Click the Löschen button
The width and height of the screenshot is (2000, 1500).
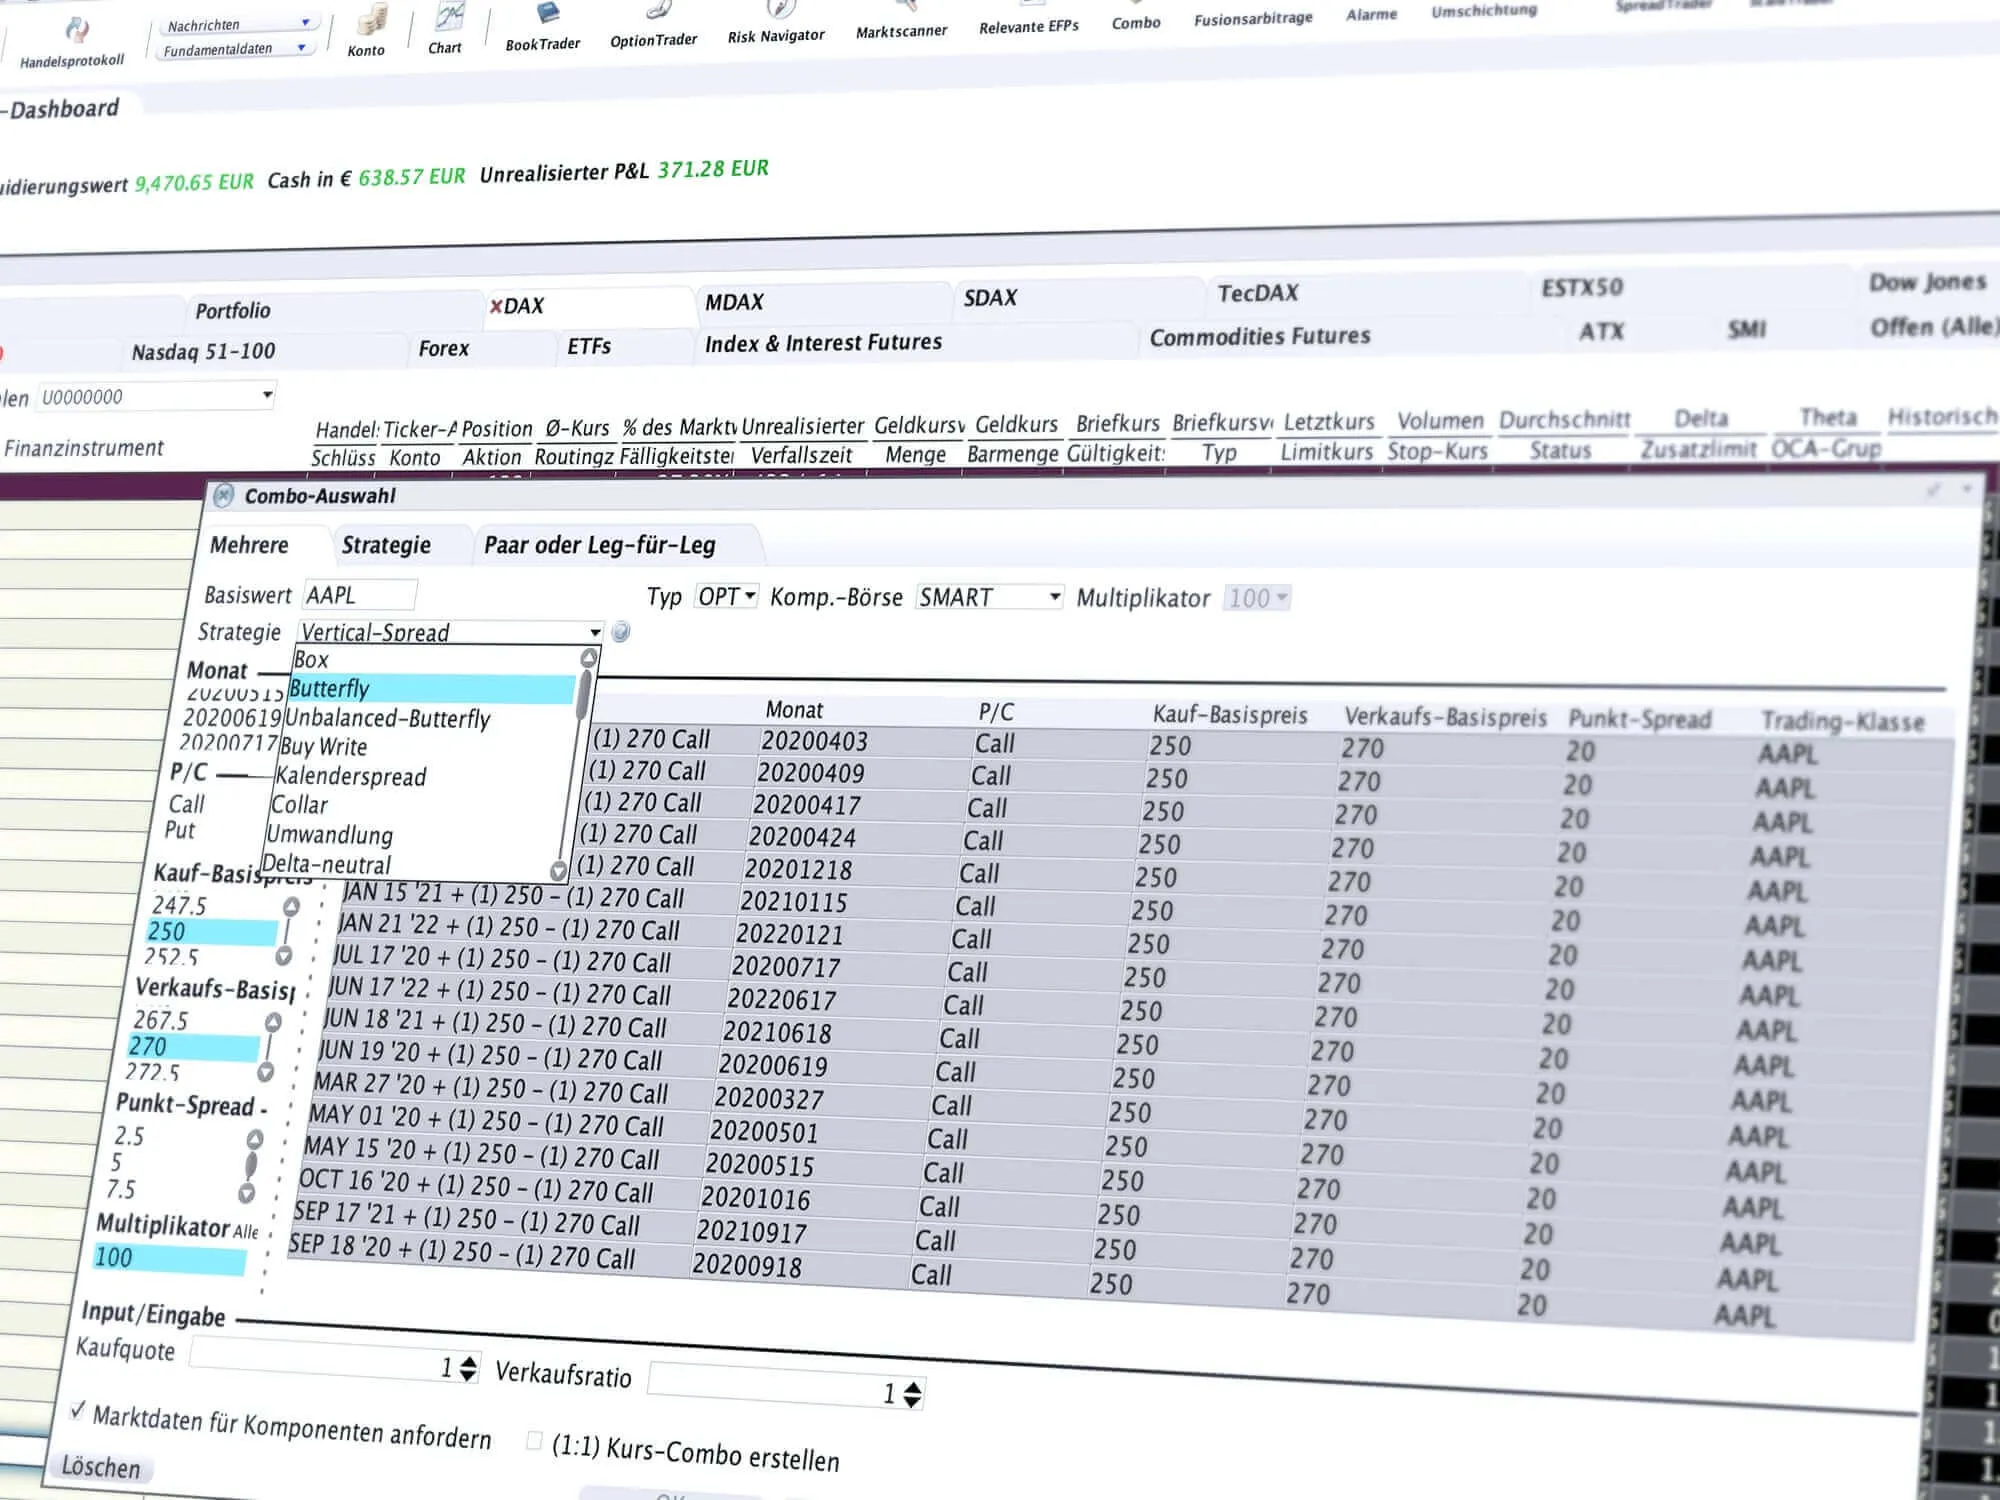101,1467
